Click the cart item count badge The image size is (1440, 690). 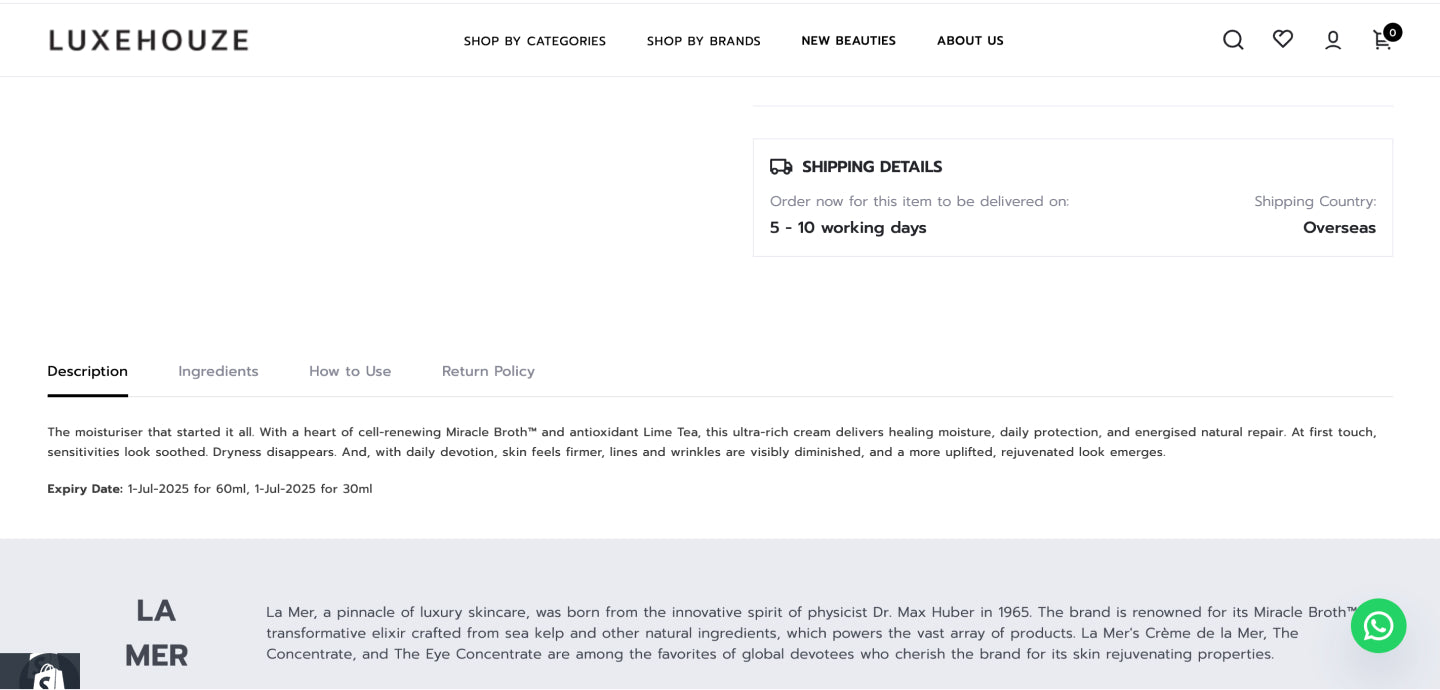[x=1393, y=32]
